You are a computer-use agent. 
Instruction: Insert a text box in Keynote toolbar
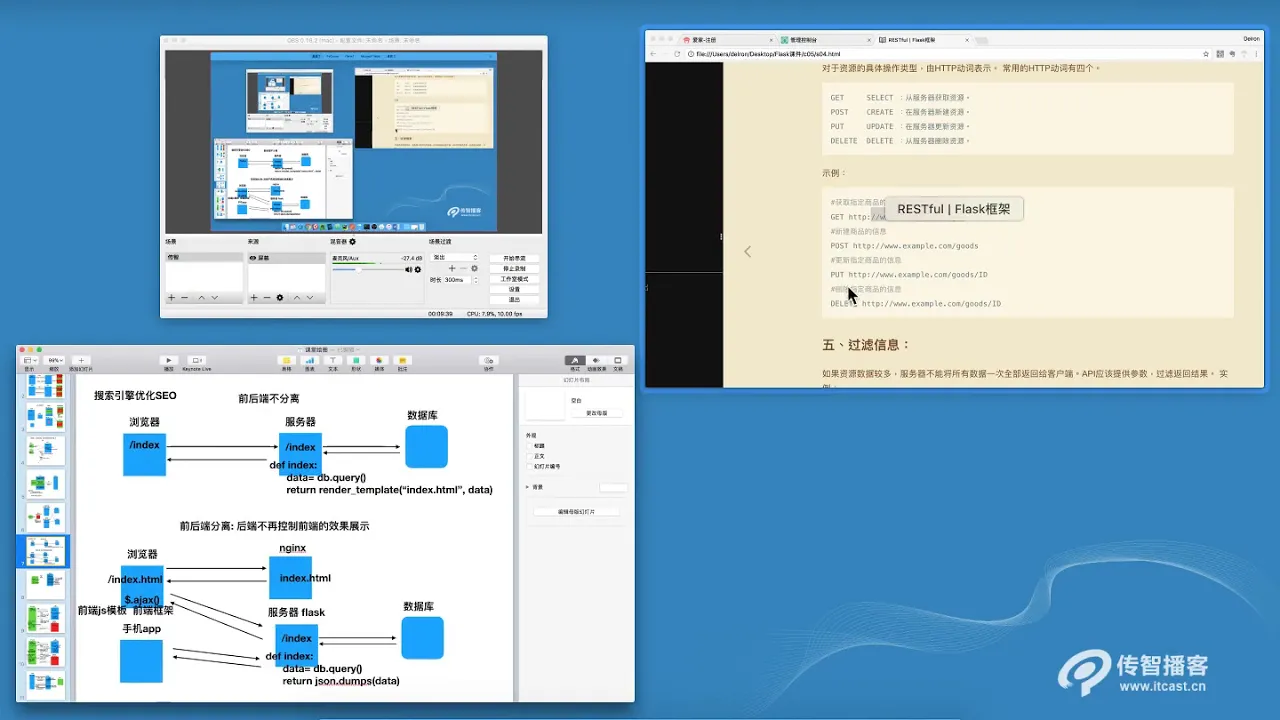pyautogui.click(x=333, y=360)
